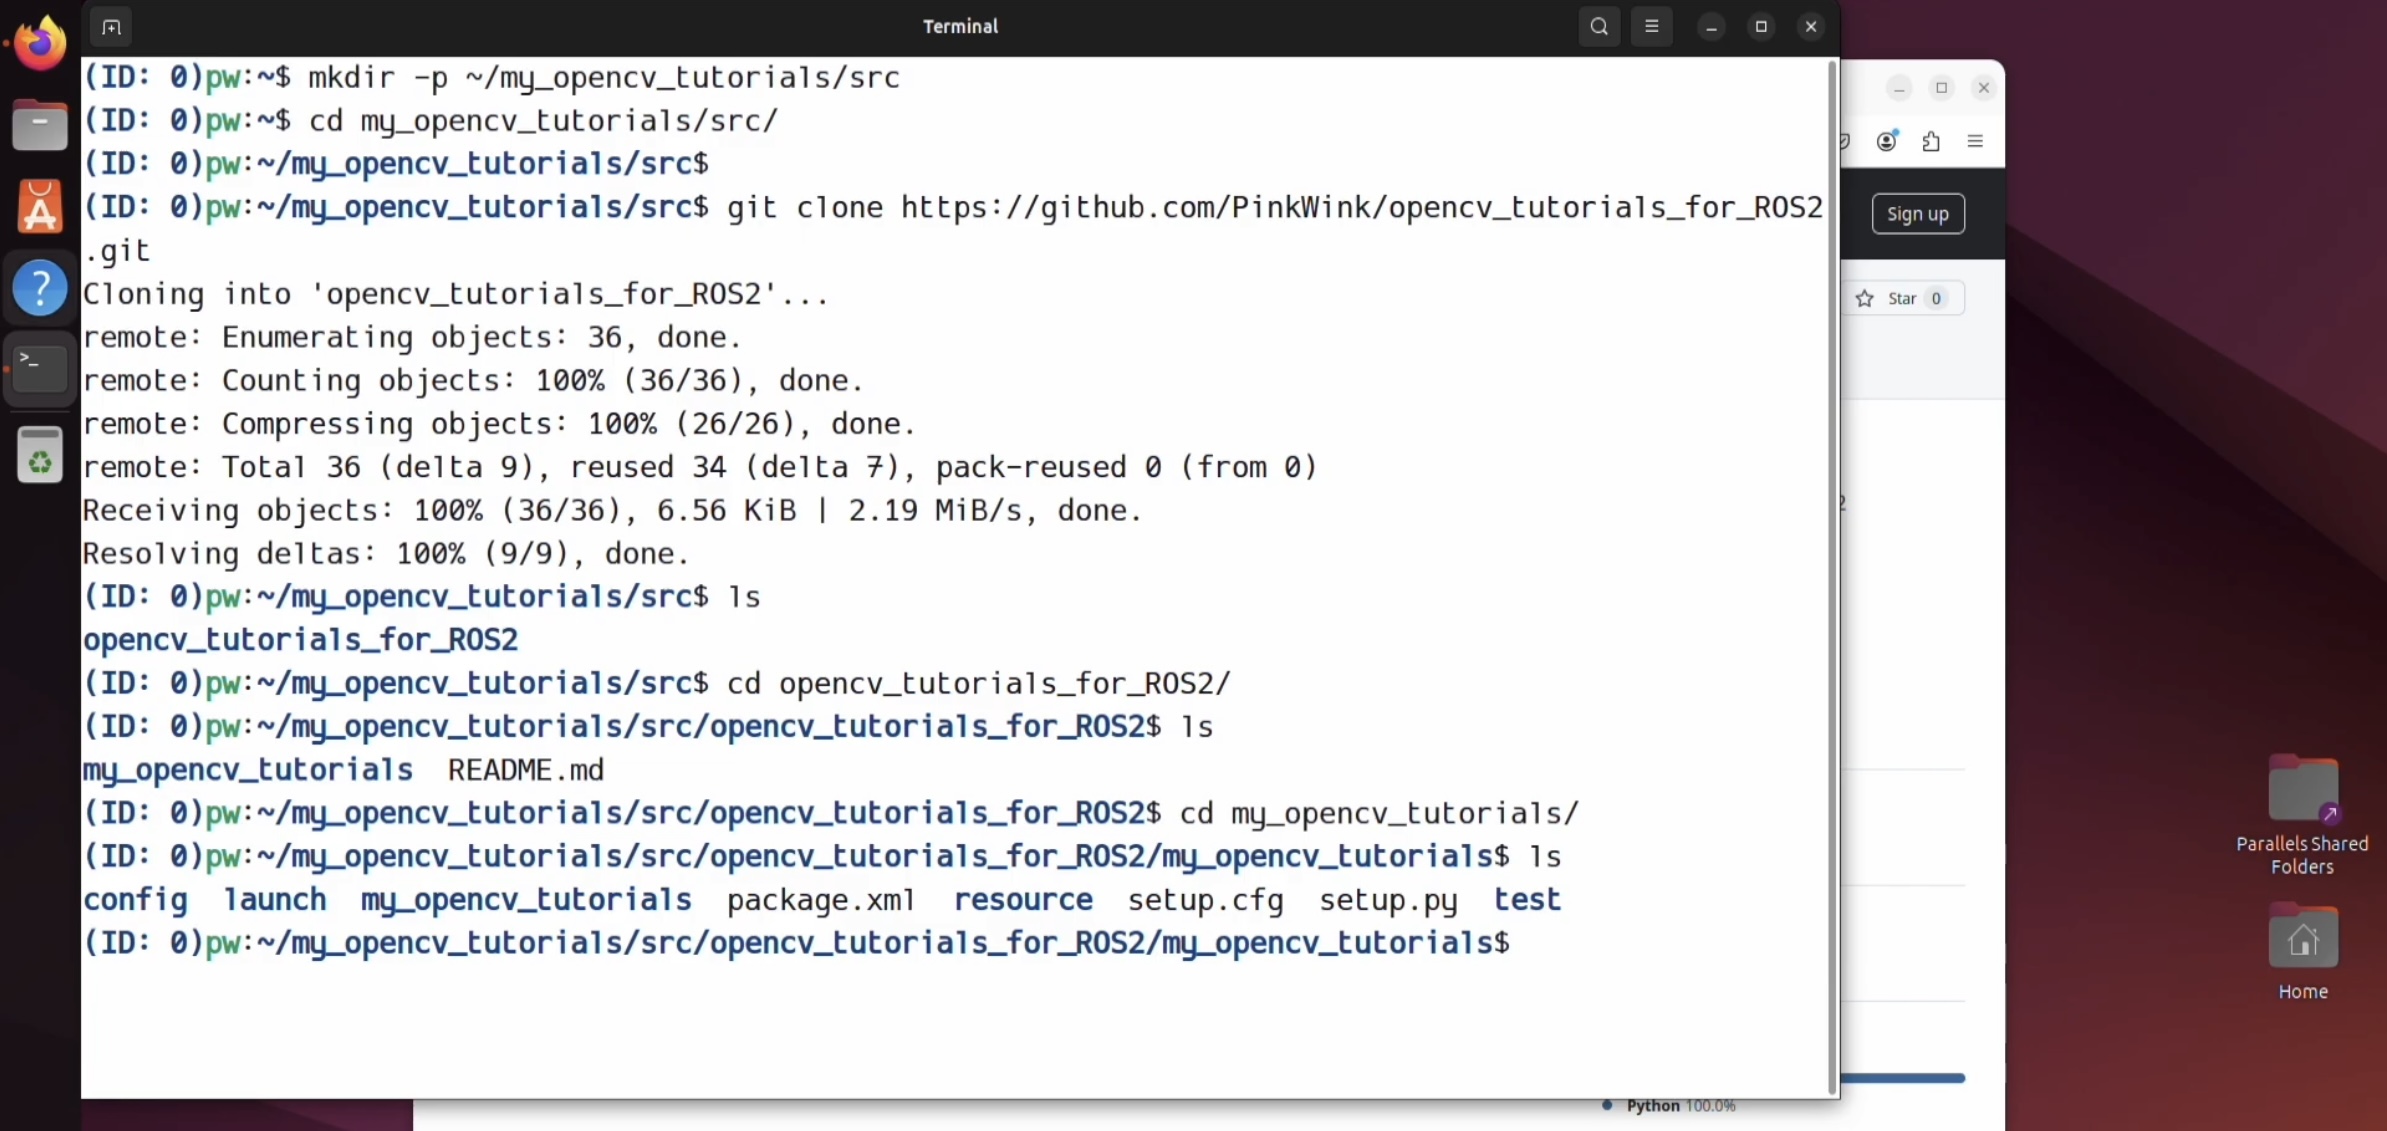Image resolution: width=2387 pixels, height=1131 pixels.
Task: Click the terminal vertical scrollbar
Action: [1832, 575]
